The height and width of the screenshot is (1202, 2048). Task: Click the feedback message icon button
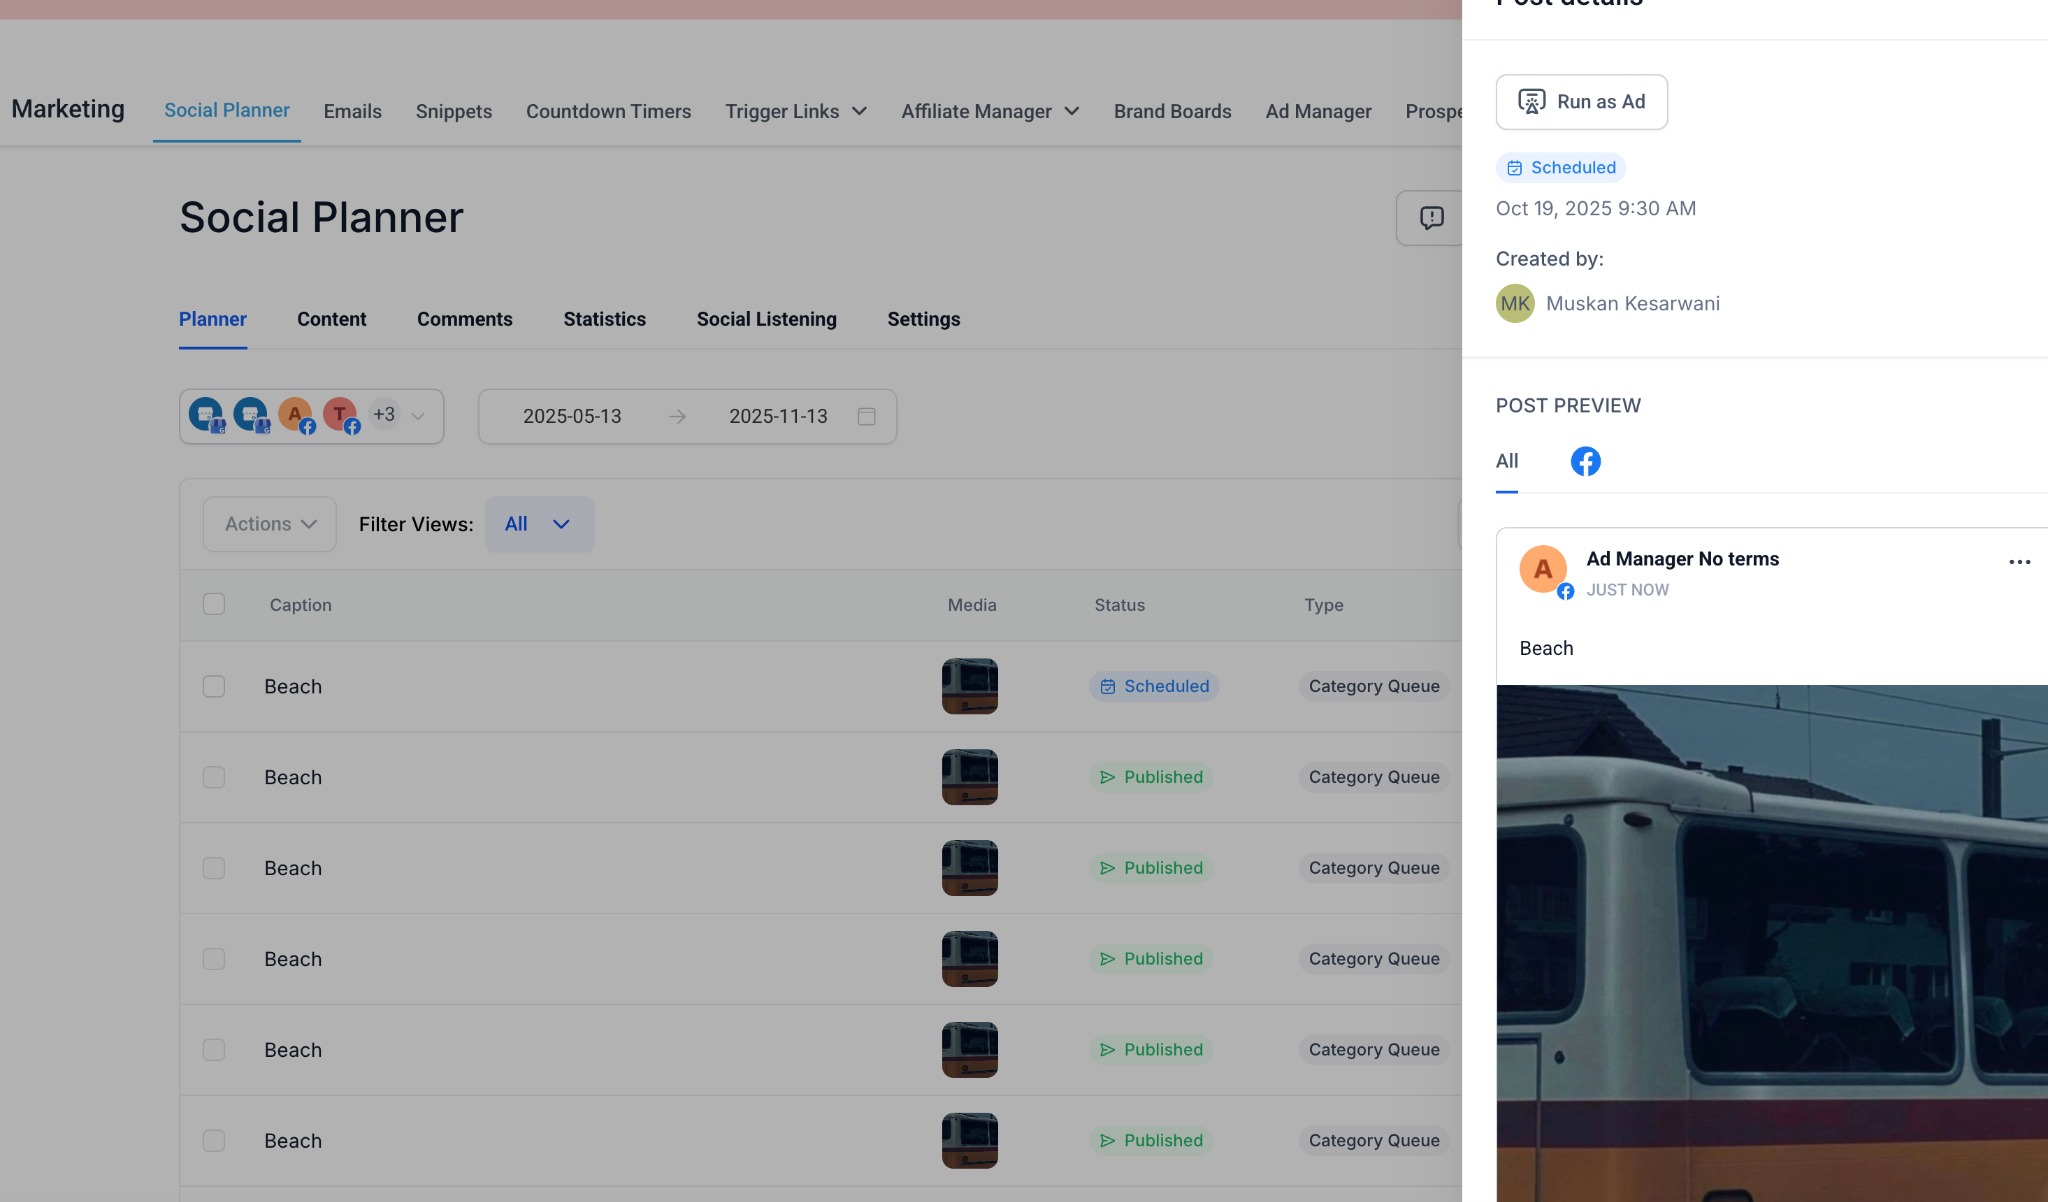click(1431, 218)
